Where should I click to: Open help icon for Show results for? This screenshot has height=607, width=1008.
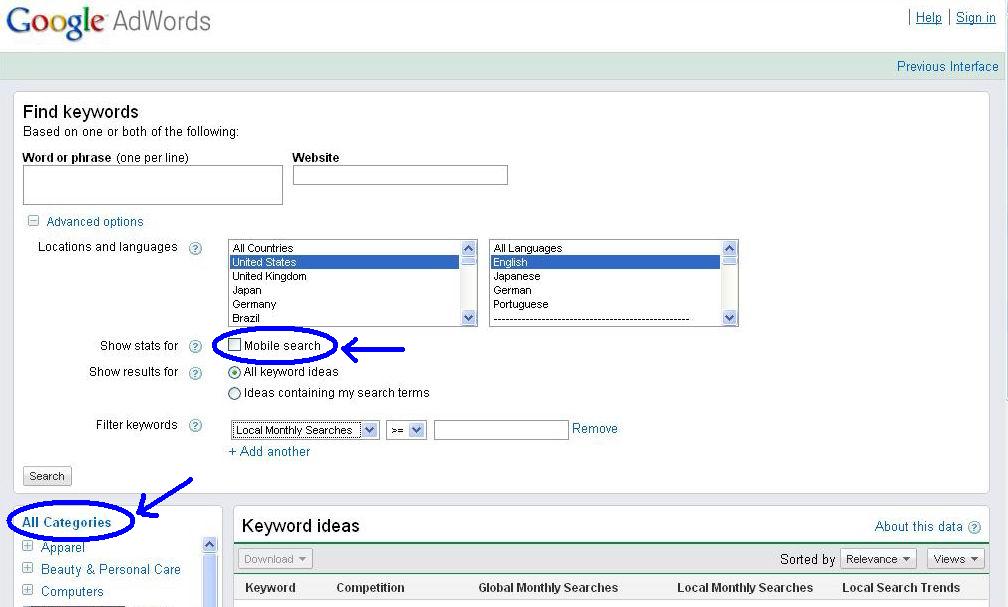195,373
